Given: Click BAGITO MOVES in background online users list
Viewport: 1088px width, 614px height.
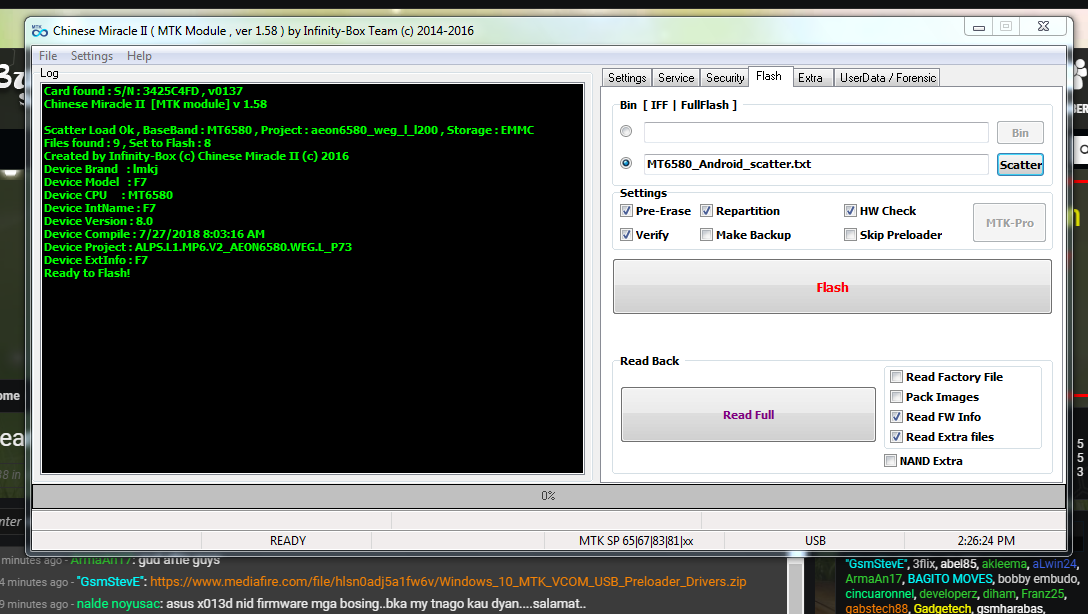Looking at the screenshot, I should pos(950,579).
